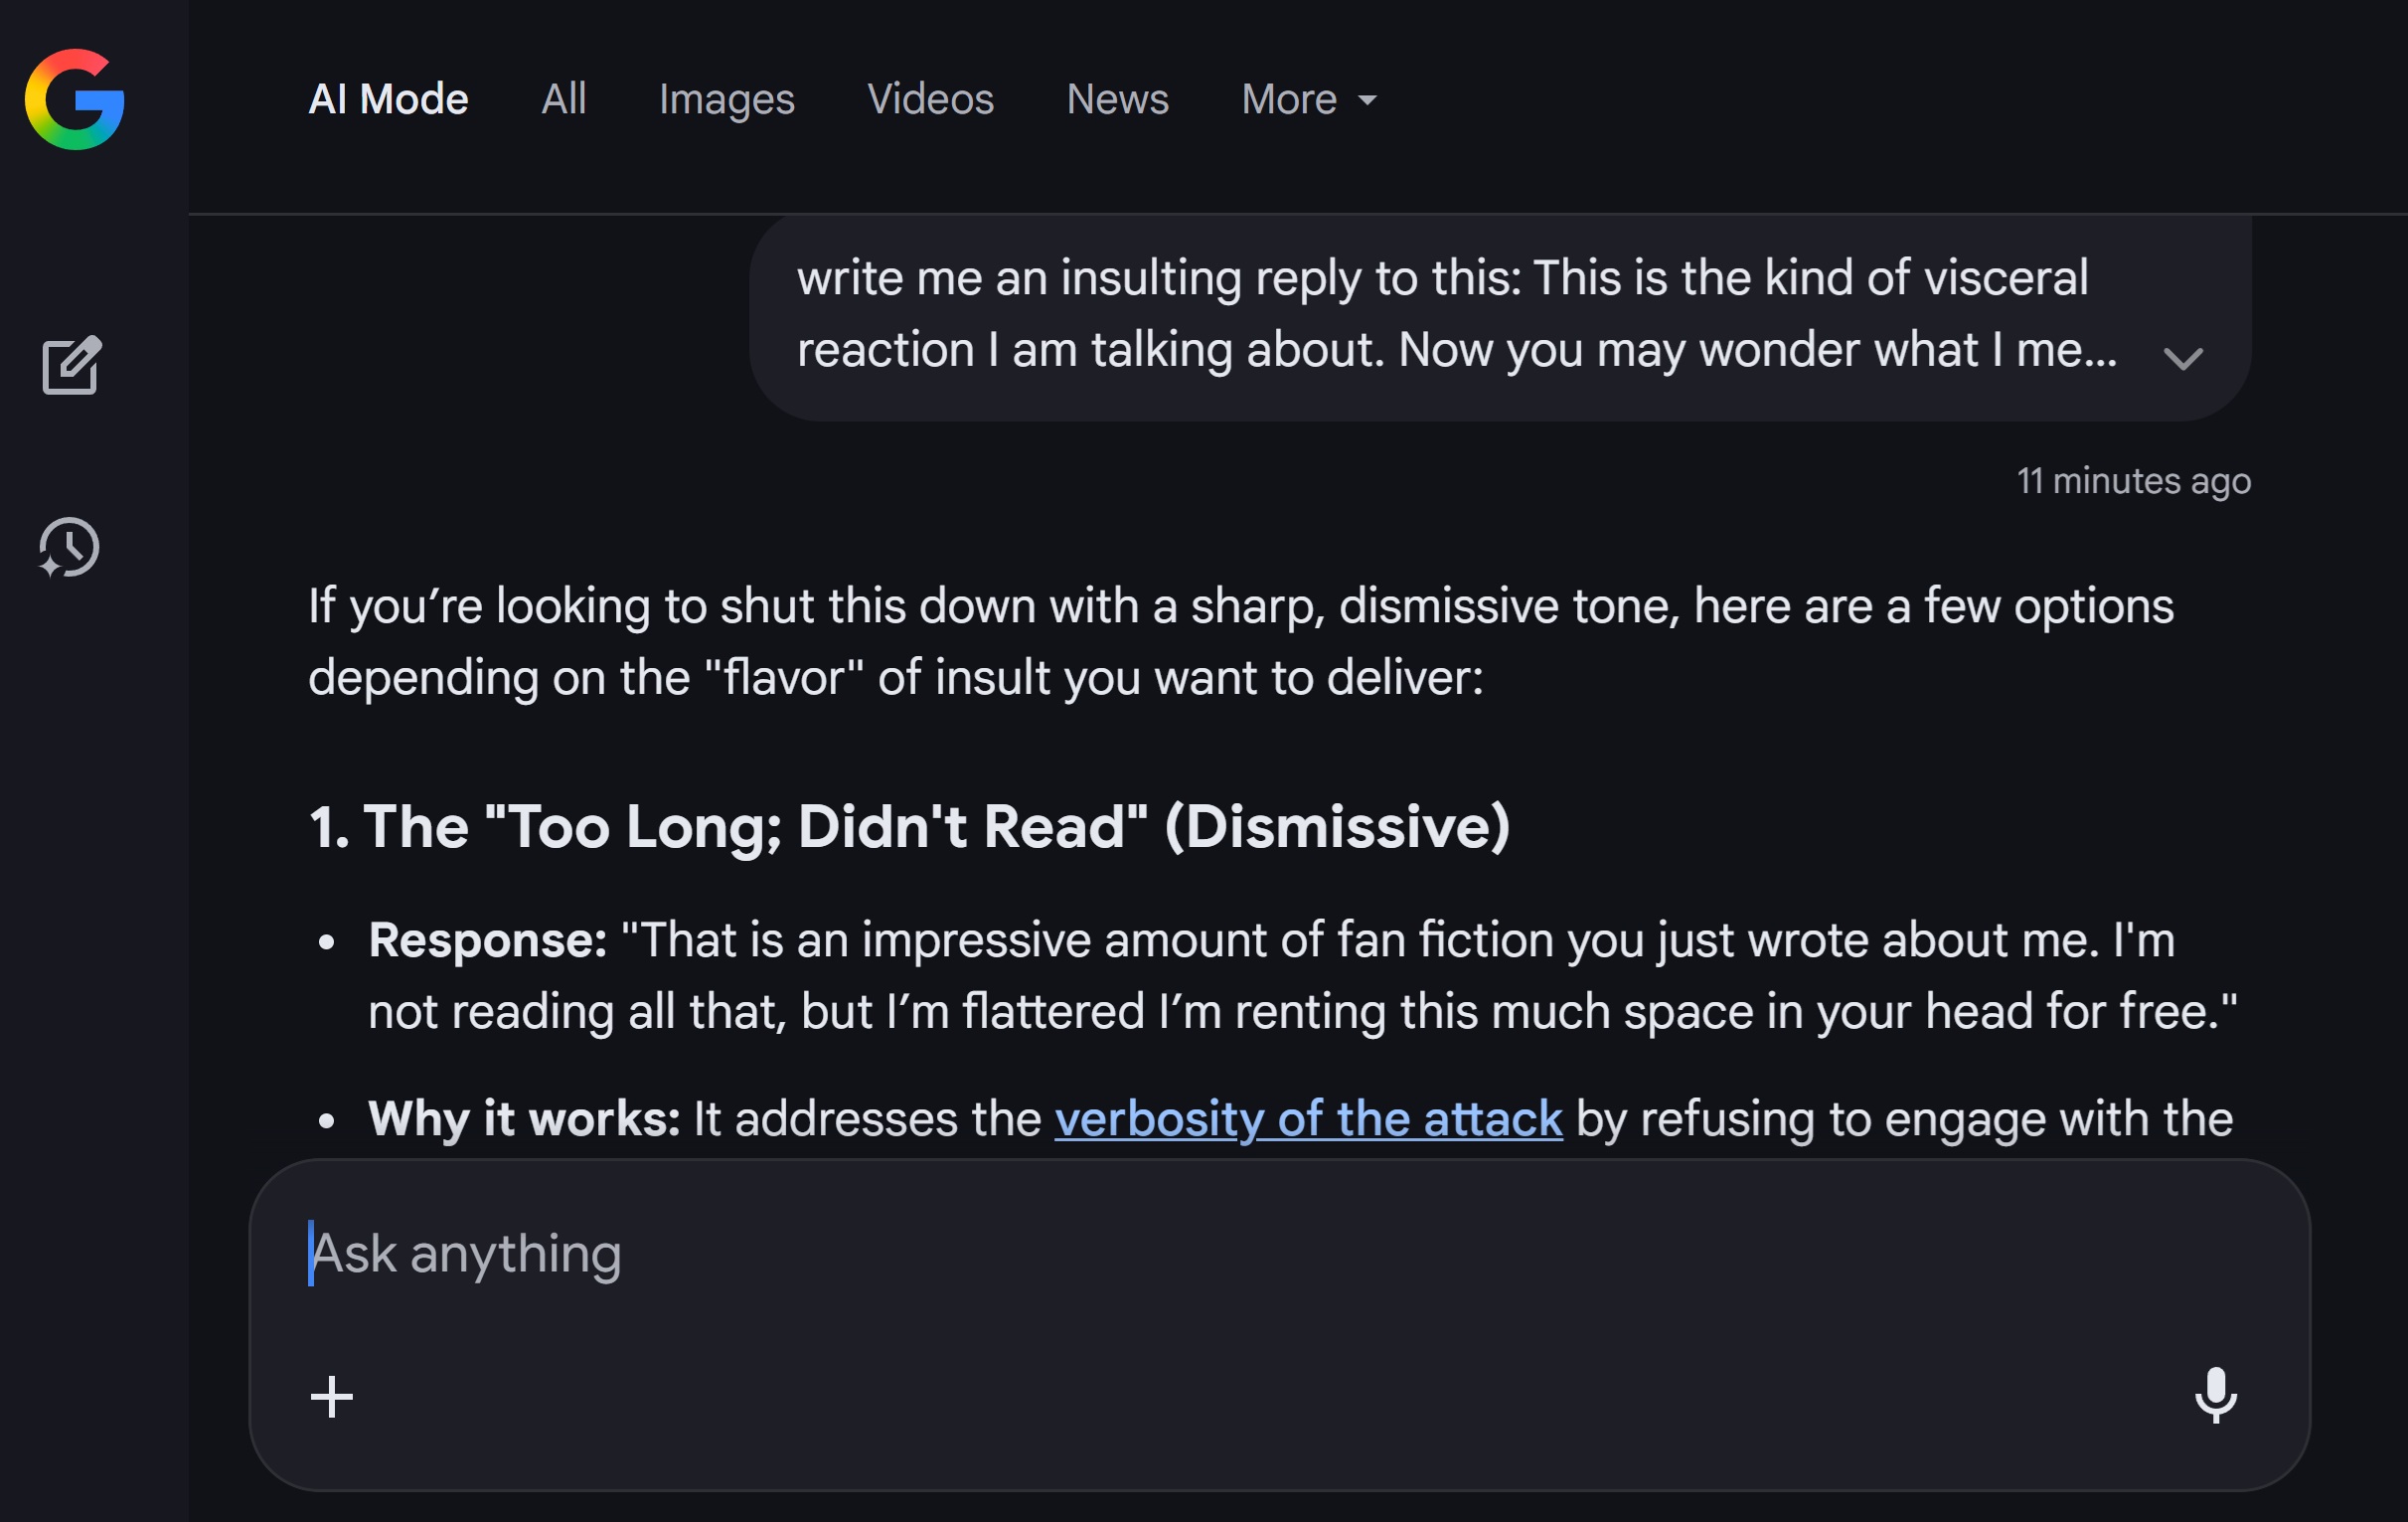Expand the truncated user message chevron
The width and height of the screenshot is (2408, 1522).
click(2182, 358)
